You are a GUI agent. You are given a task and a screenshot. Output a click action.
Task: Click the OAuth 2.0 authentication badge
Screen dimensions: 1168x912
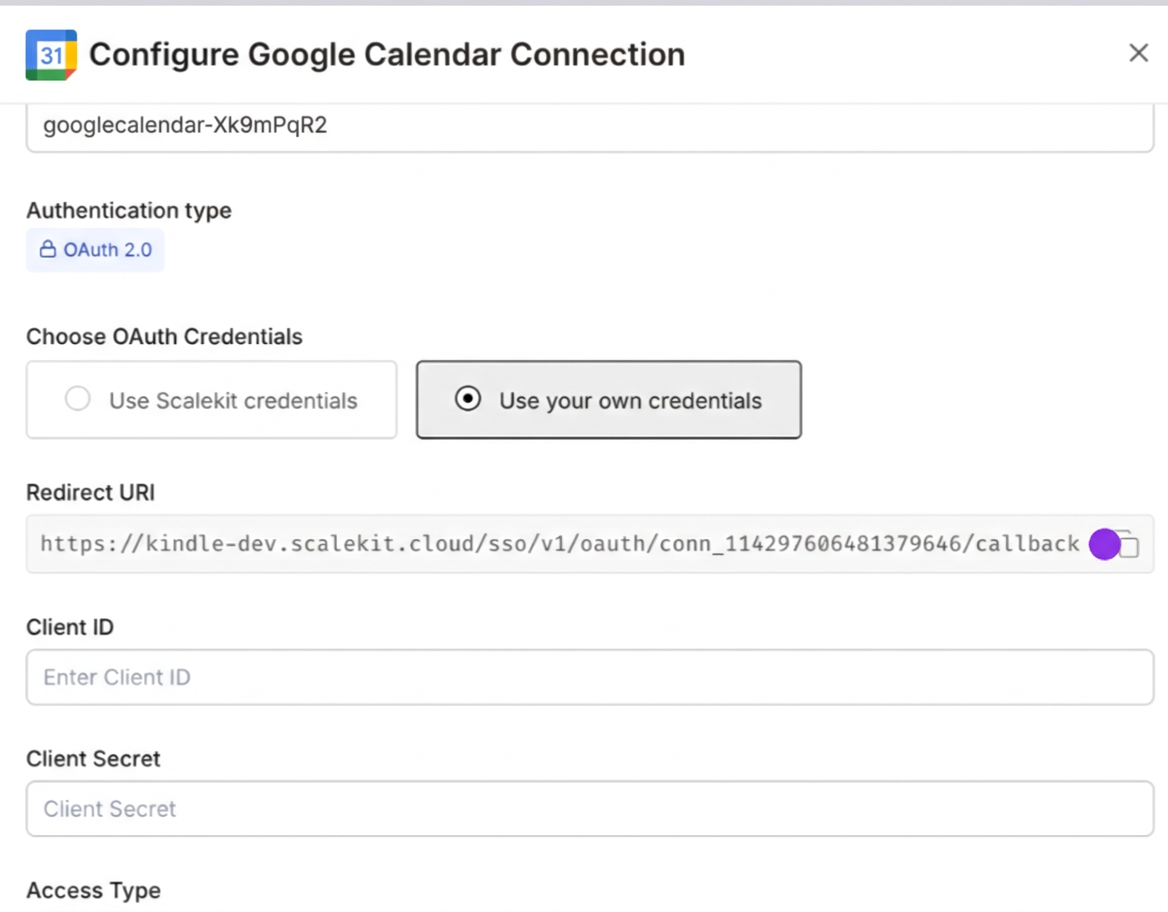pos(95,249)
